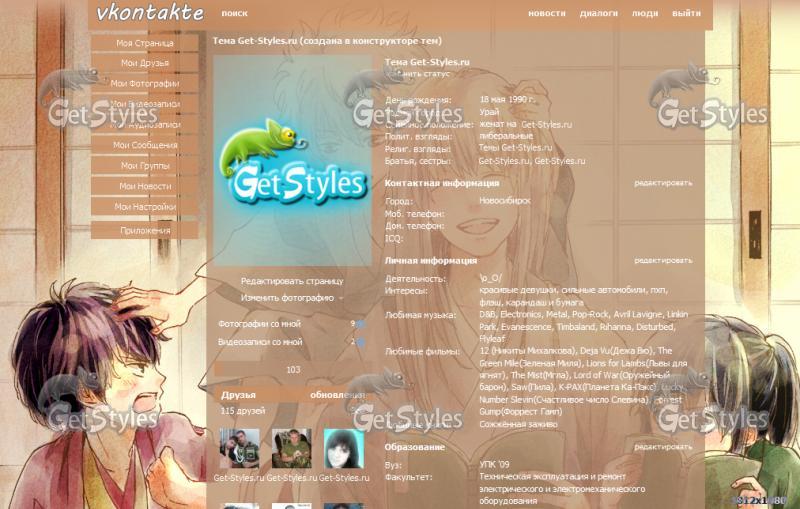This screenshot has height=509, width=800.
Task: Click Техническая эксплуатация faculty link
Action: pos(553,477)
